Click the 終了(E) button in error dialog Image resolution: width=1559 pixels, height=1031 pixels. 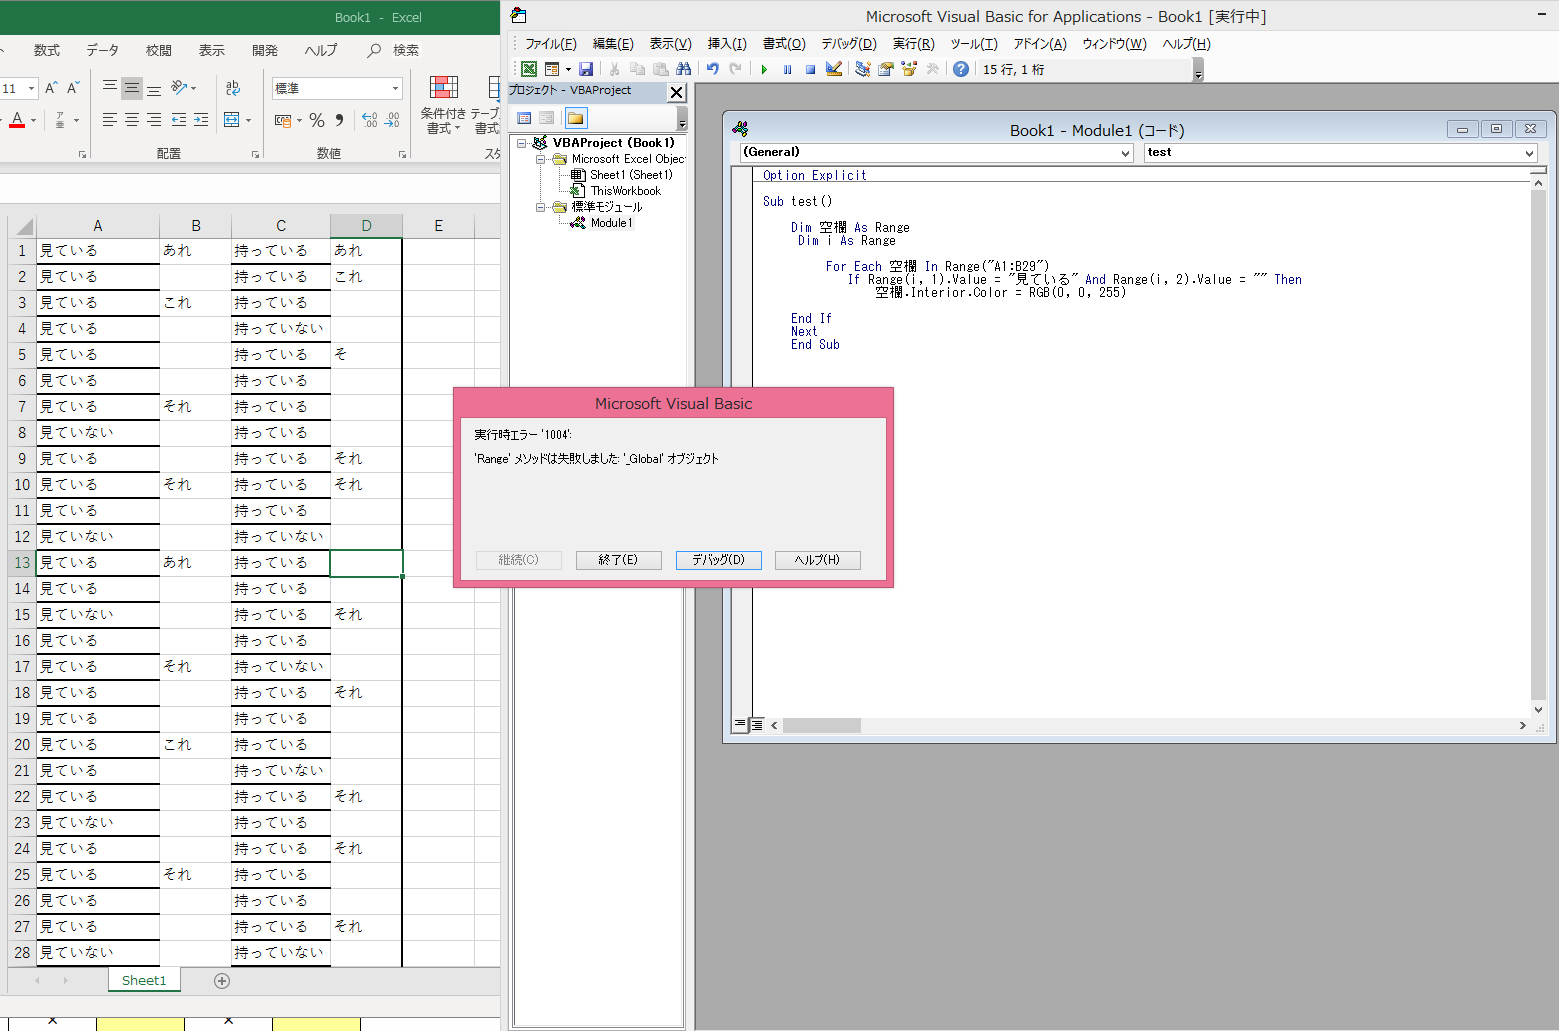pos(618,560)
